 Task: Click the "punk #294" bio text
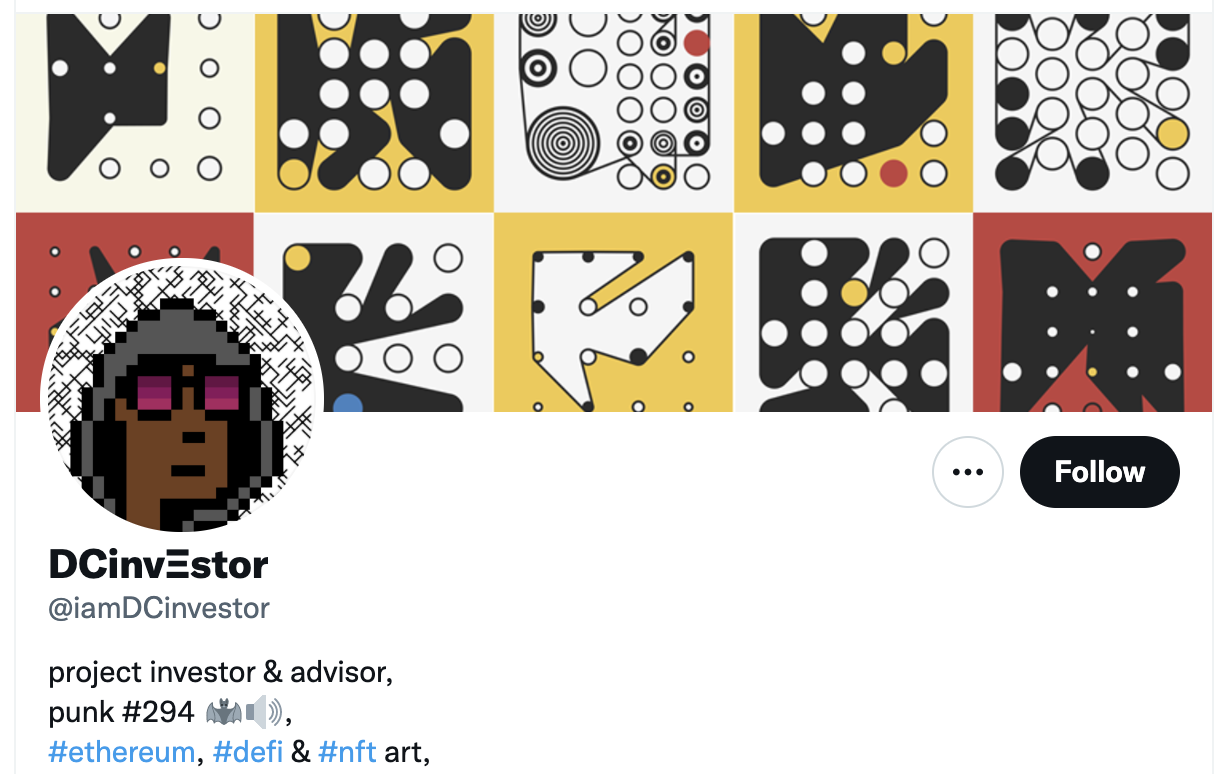pyautogui.click(x=121, y=712)
